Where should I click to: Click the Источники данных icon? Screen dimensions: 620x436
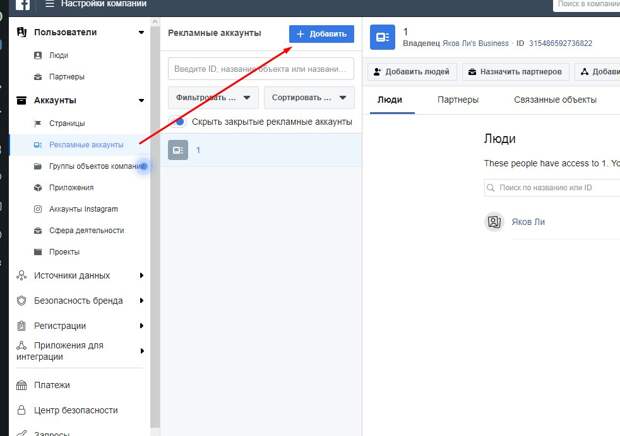(x=21, y=275)
